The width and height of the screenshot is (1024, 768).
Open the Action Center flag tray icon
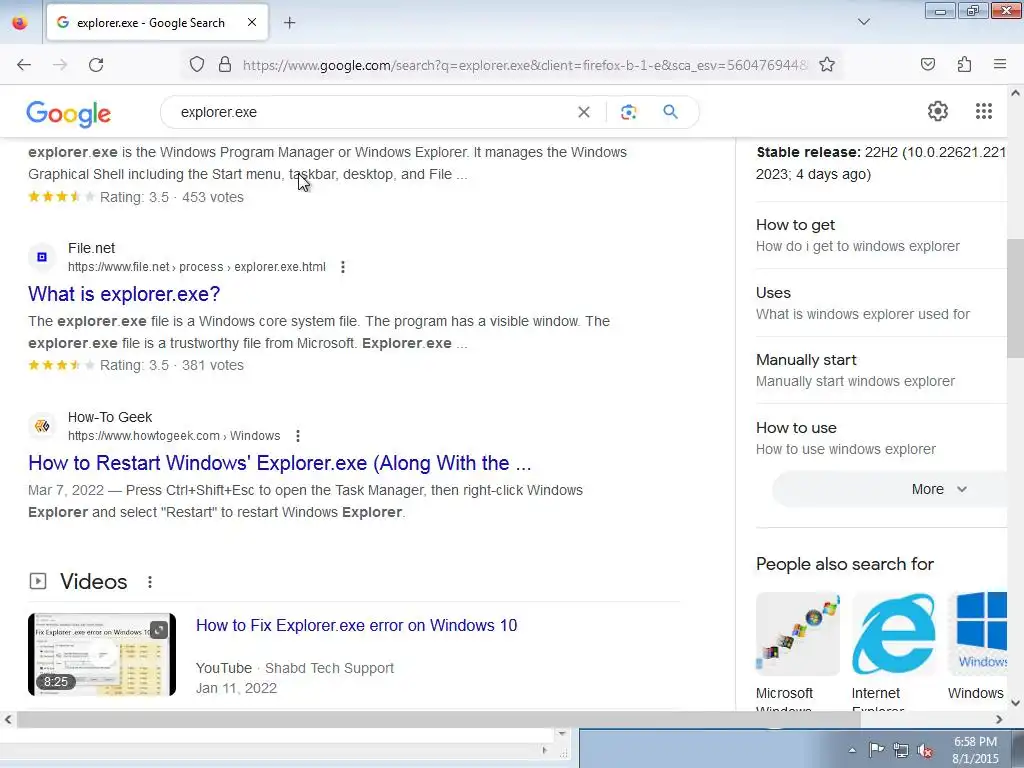tap(876, 750)
